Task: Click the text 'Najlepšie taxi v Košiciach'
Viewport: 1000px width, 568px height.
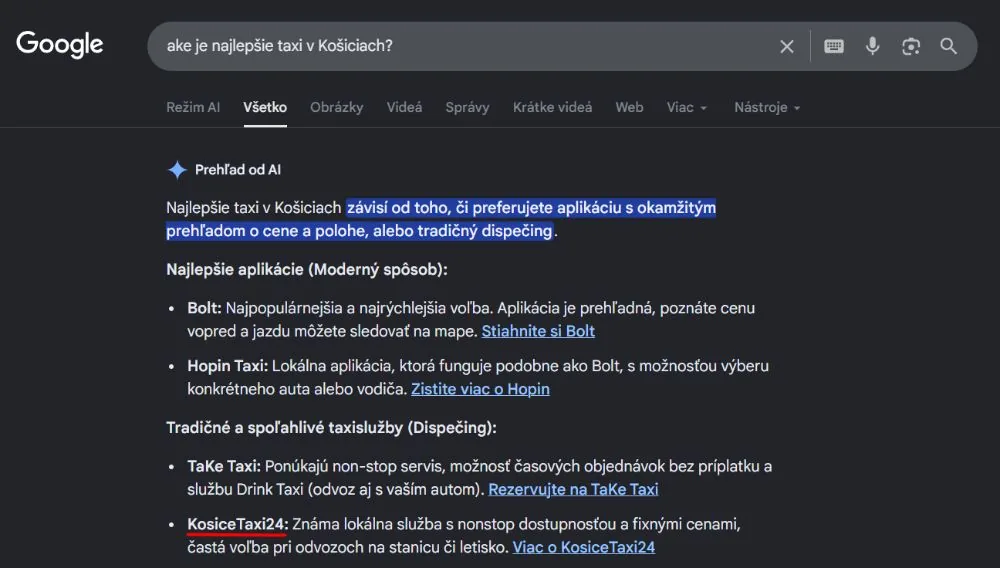Action: pyautogui.click(x=254, y=208)
